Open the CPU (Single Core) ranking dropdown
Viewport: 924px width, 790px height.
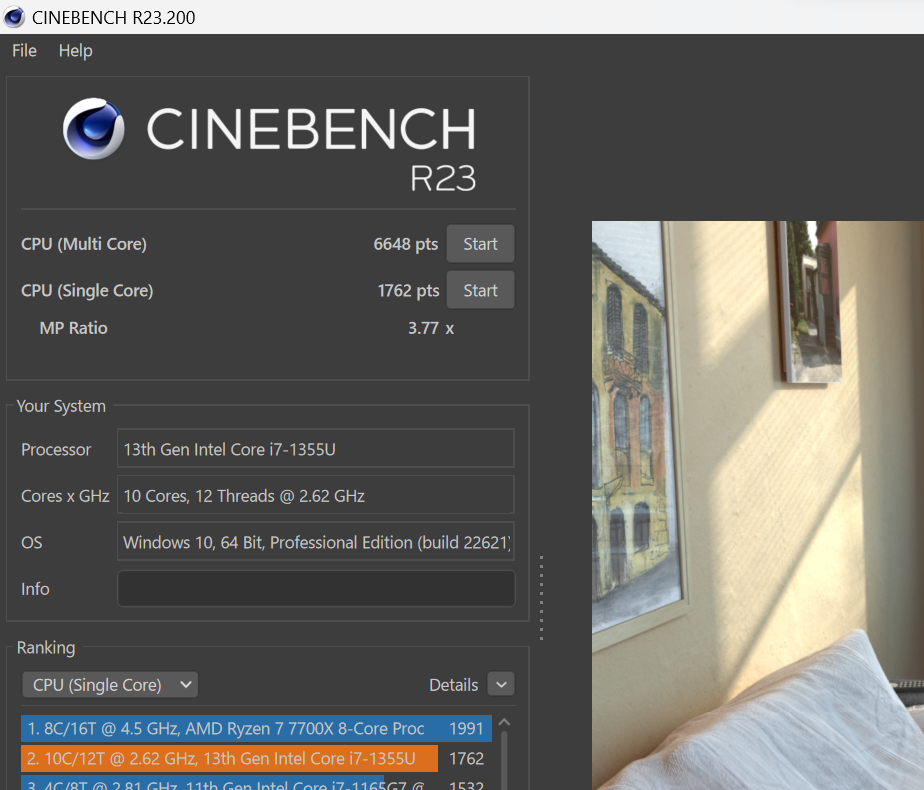click(110, 685)
